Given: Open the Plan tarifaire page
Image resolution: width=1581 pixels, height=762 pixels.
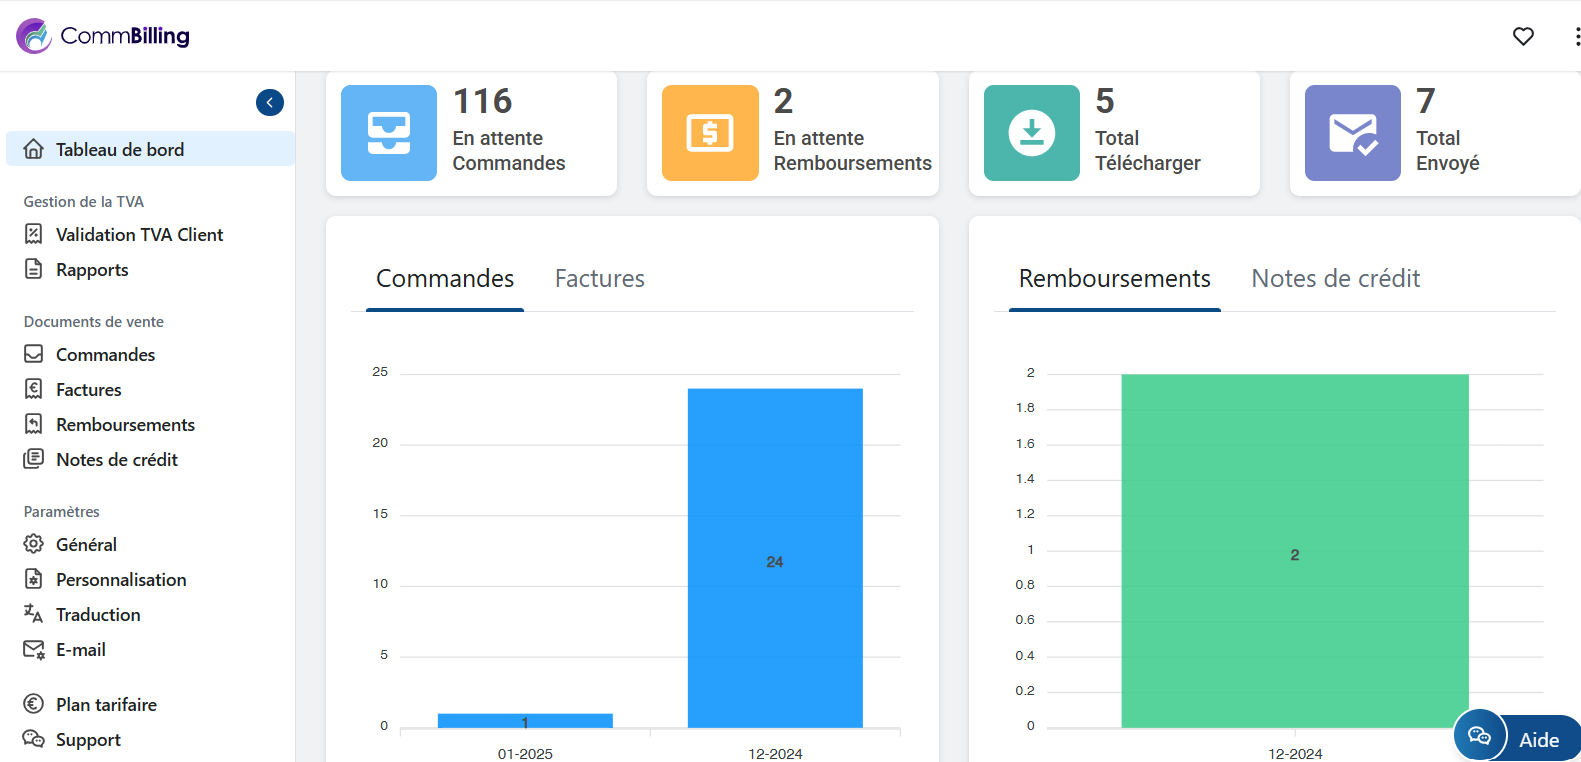Looking at the screenshot, I should (x=106, y=705).
